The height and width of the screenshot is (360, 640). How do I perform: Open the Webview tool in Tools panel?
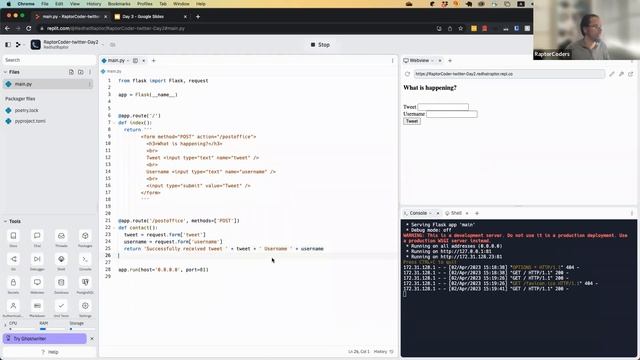pos(37,285)
